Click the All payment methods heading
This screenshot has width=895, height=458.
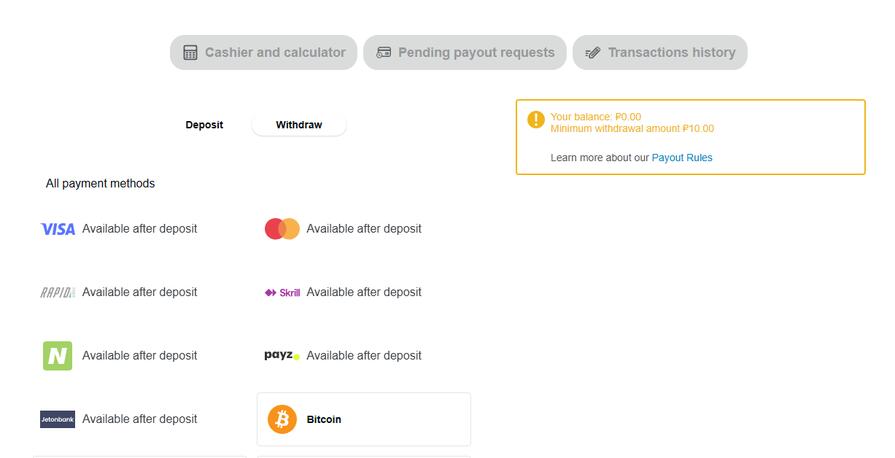click(x=100, y=184)
